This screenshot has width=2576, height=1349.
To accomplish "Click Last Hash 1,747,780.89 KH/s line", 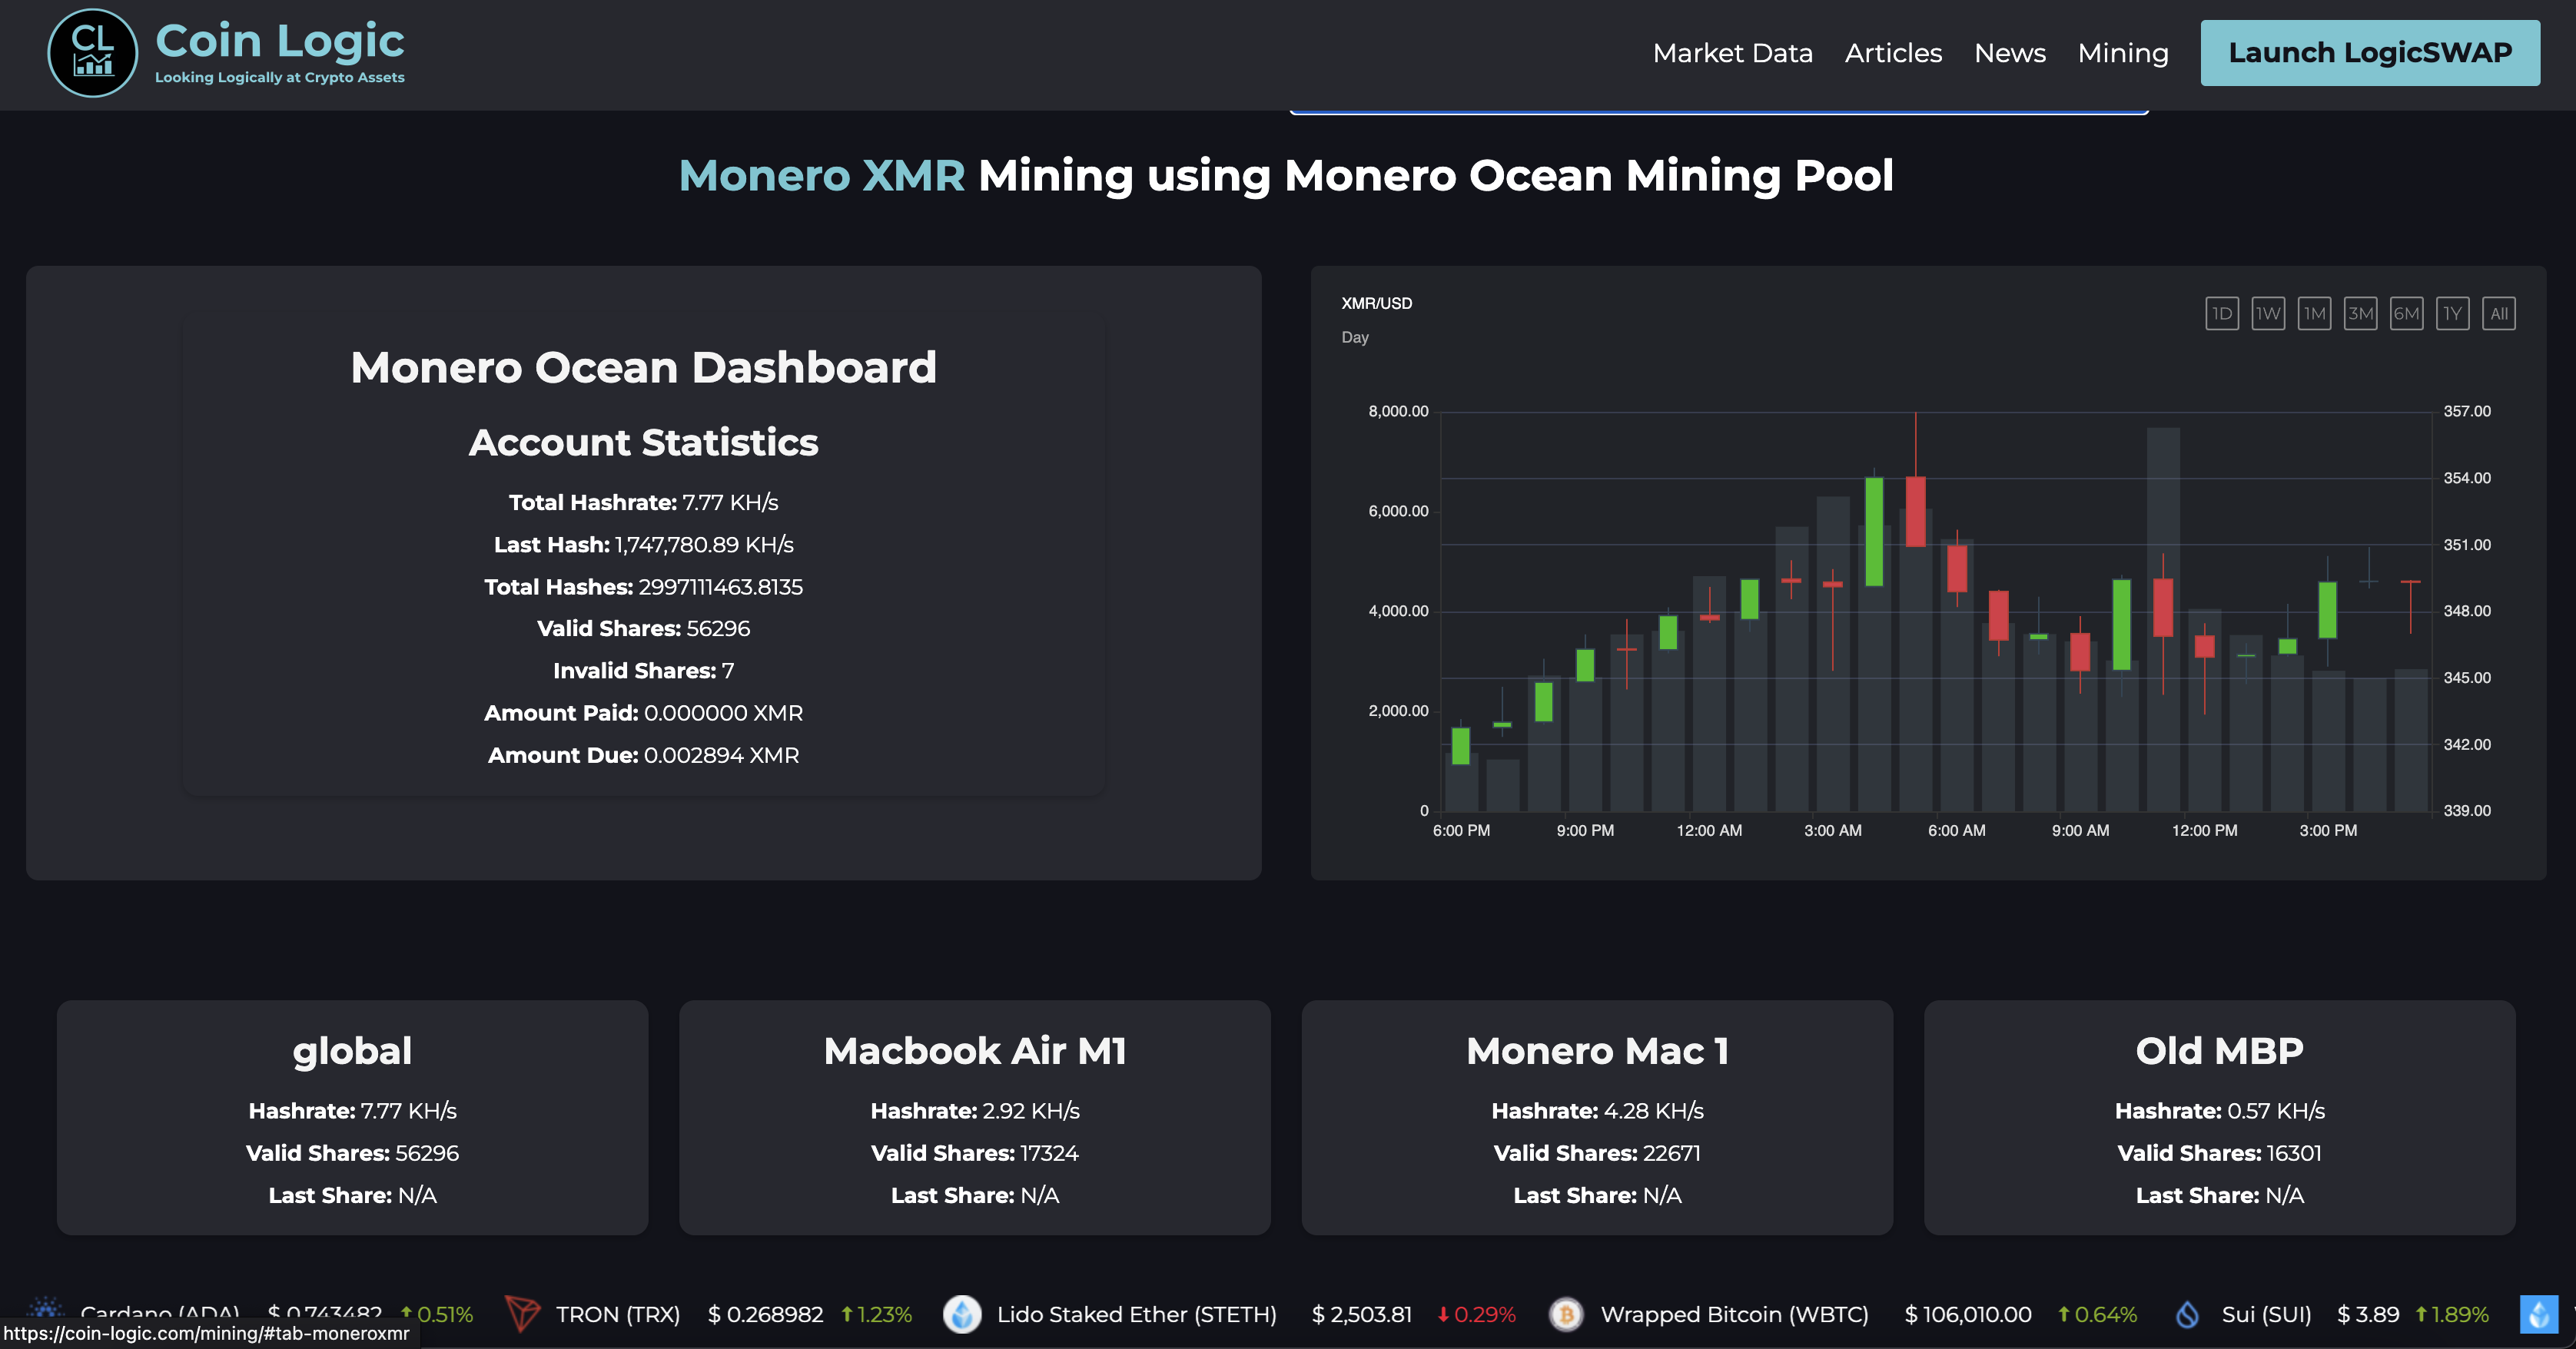I will click(643, 545).
